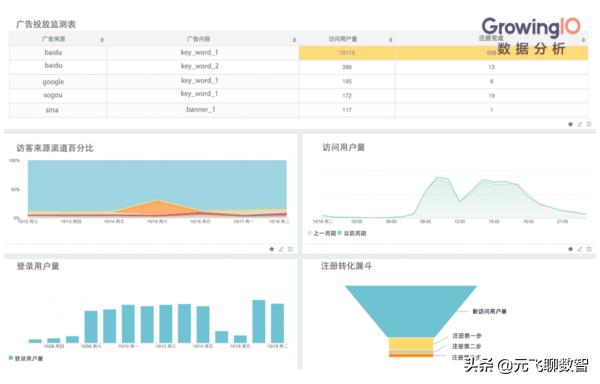
Task: Edit the 访问用户量 line chart with pencil icon
Action: (x=580, y=249)
